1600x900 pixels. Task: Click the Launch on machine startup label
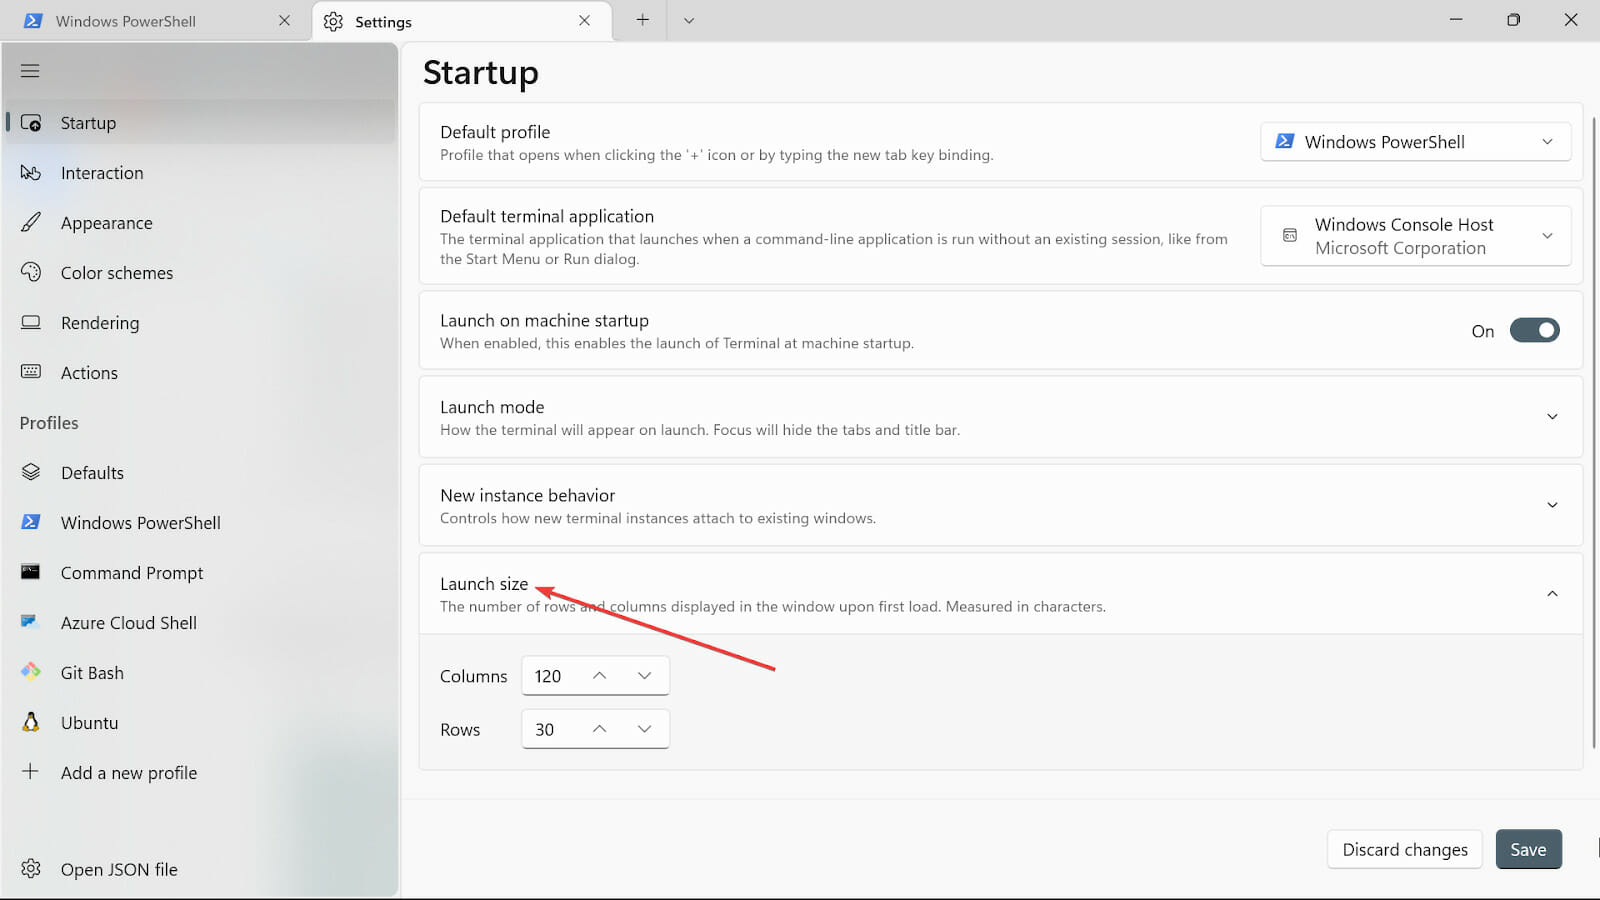pyautogui.click(x=544, y=320)
